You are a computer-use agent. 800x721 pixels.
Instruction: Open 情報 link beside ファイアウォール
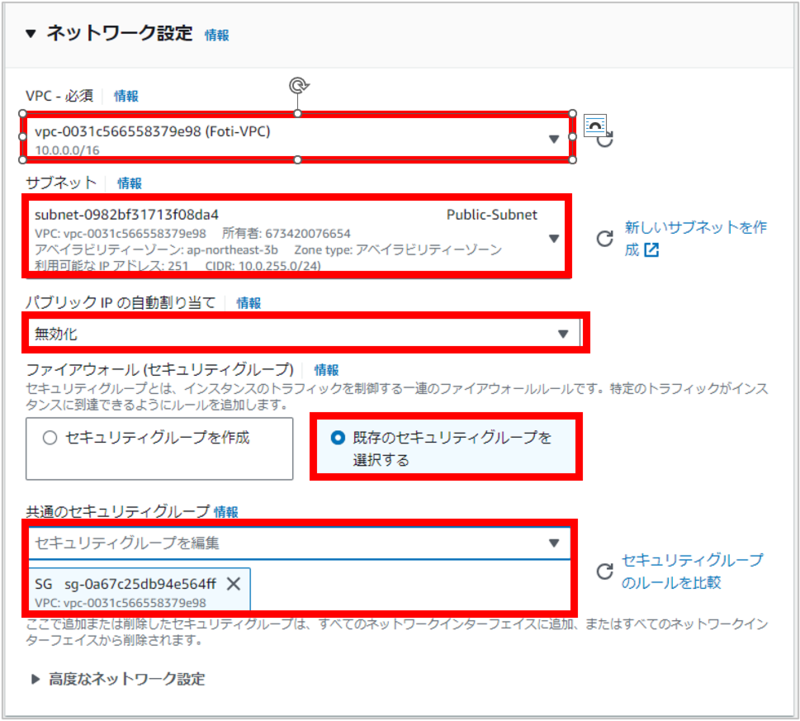tap(327, 370)
